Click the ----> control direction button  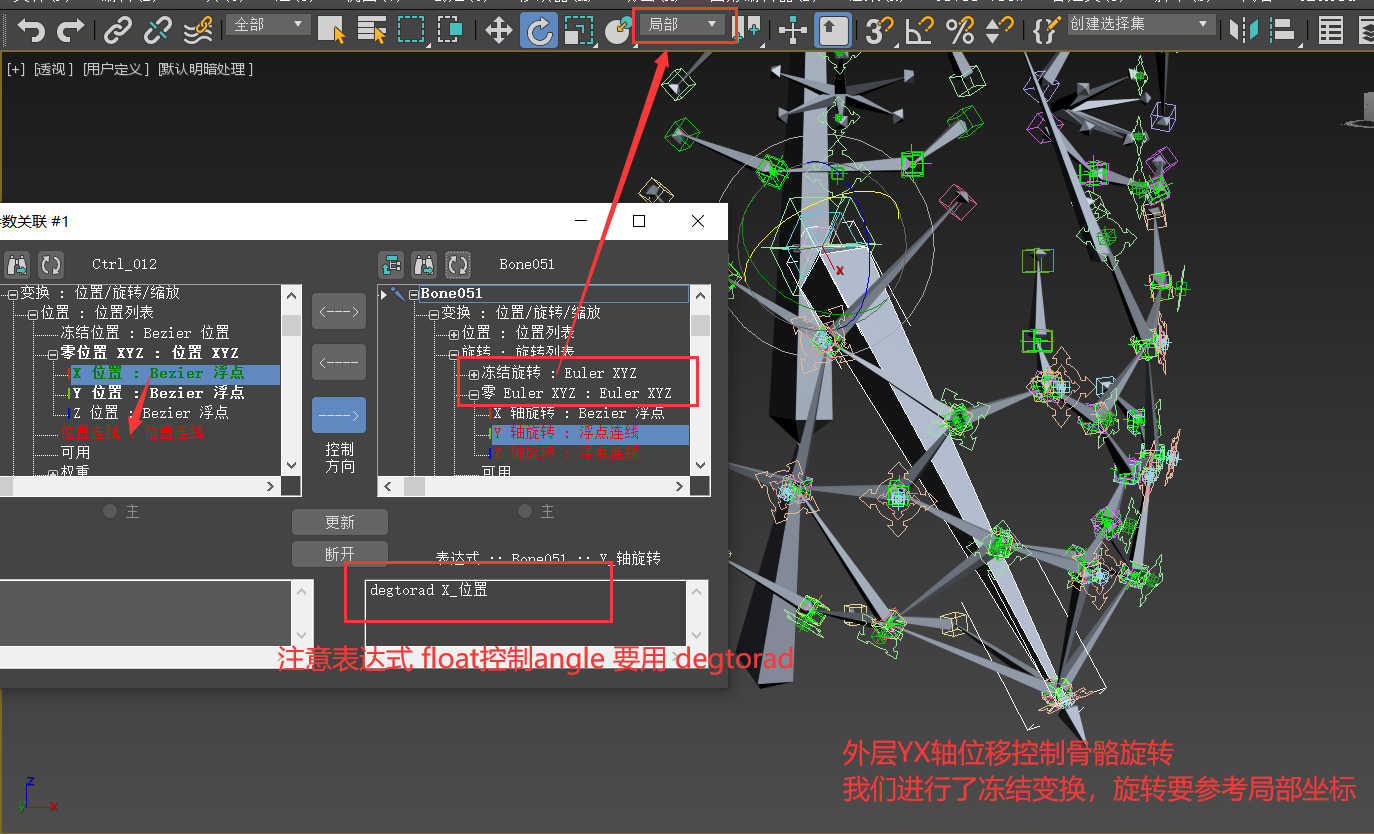339,414
